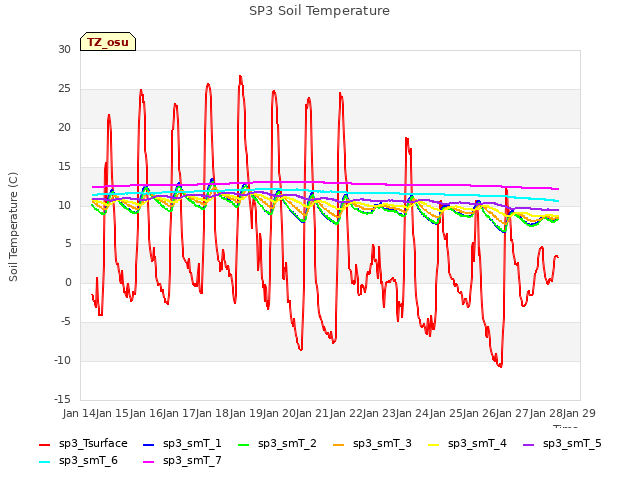This screenshot has height=480, width=640.
Task: Click the cyan sp3_smT_6 legend swatch
Action: coord(44,461)
